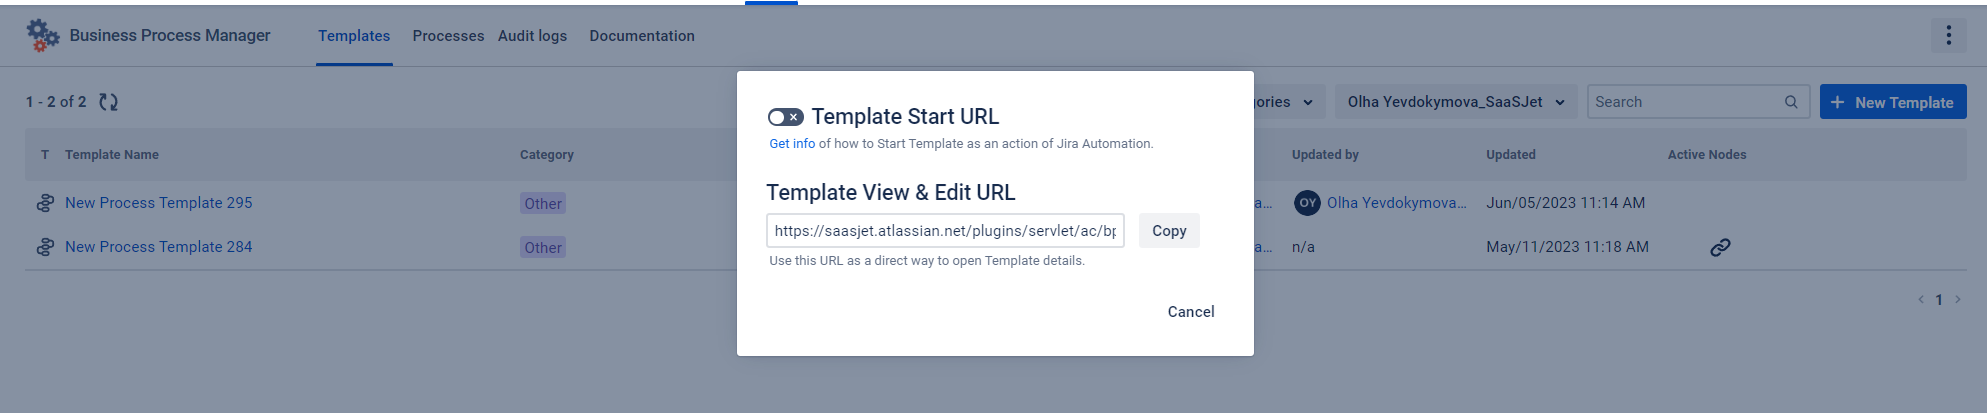1987x413 pixels.
Task: Sort by Template Name column header
Action: coord(112,155)
